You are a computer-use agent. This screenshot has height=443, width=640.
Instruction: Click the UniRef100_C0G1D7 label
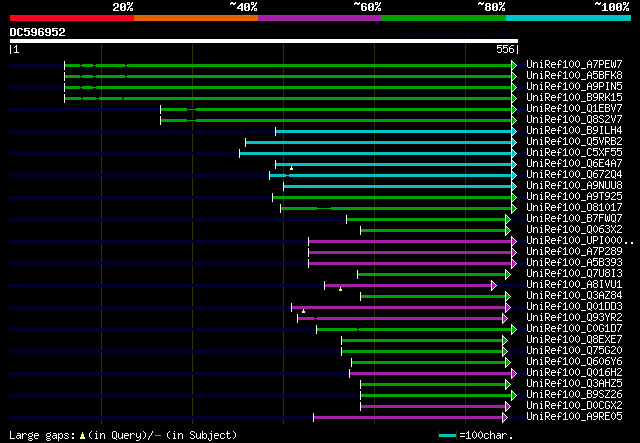point(574,329)
